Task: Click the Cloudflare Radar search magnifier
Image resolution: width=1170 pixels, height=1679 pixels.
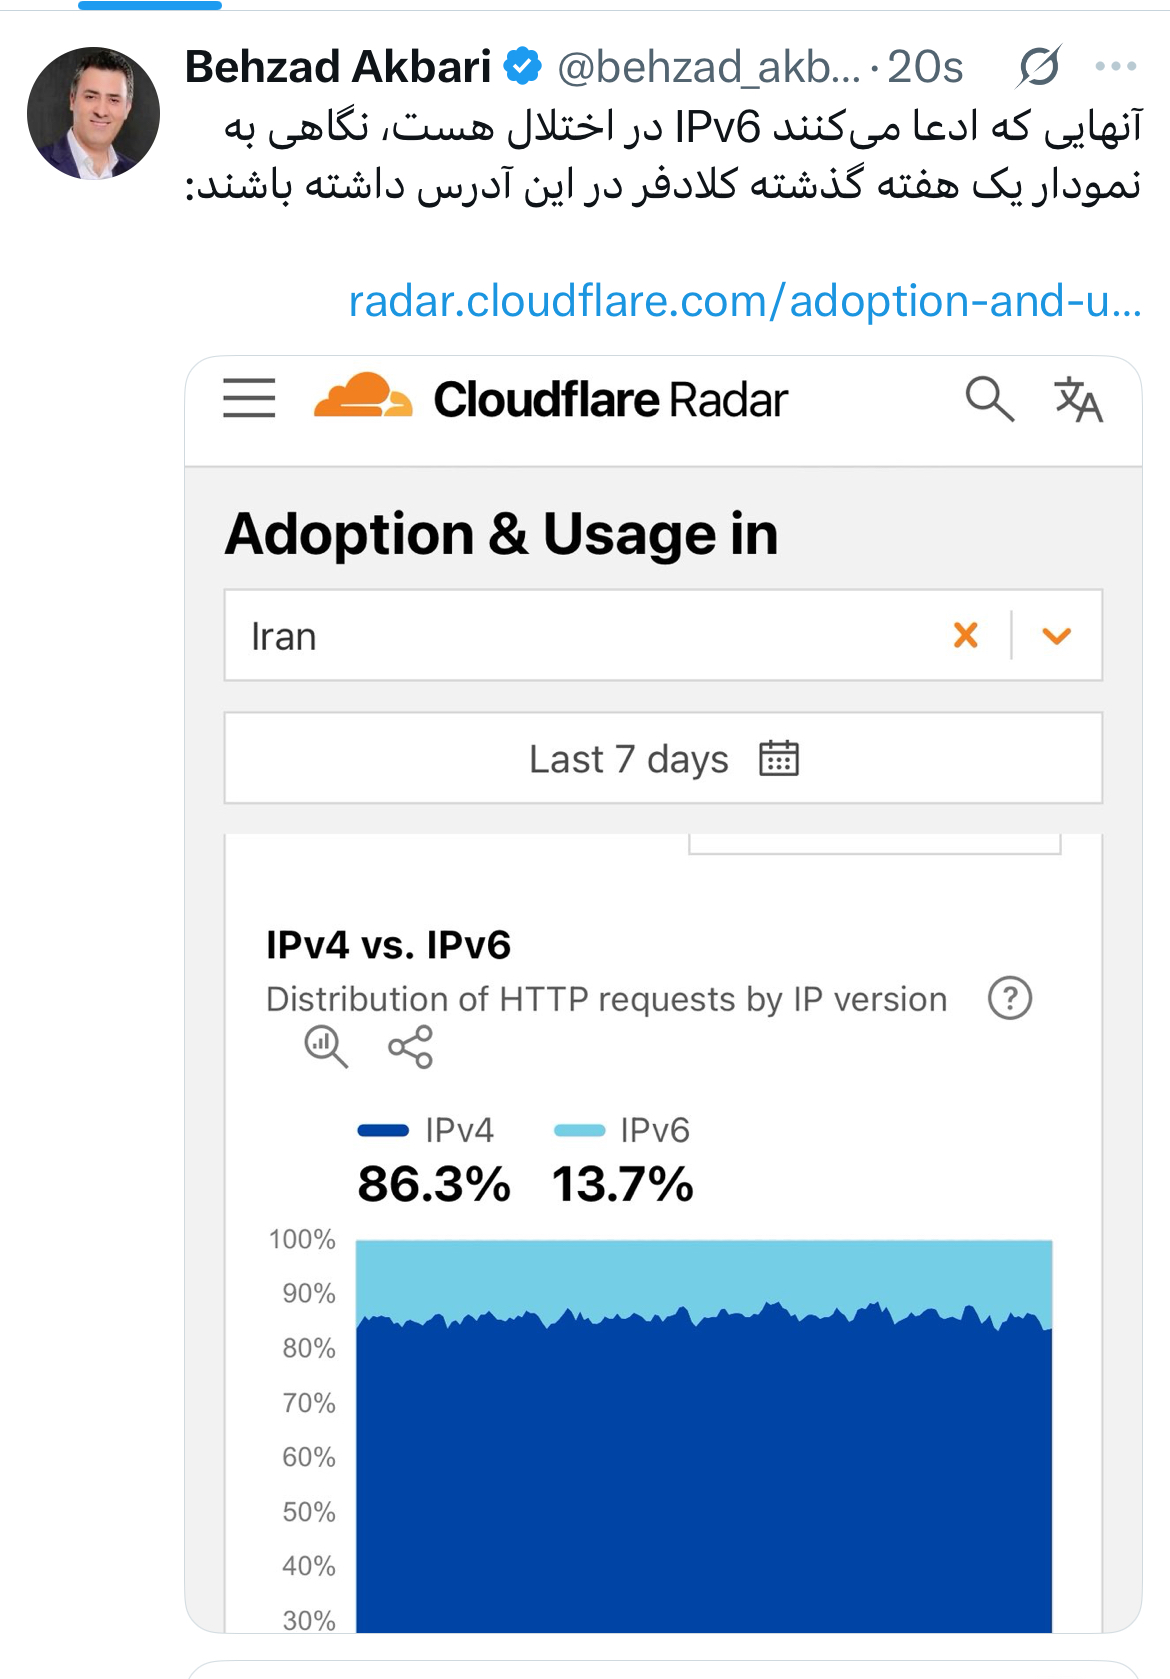Action: pyautogui.click(x=989, y=399)
